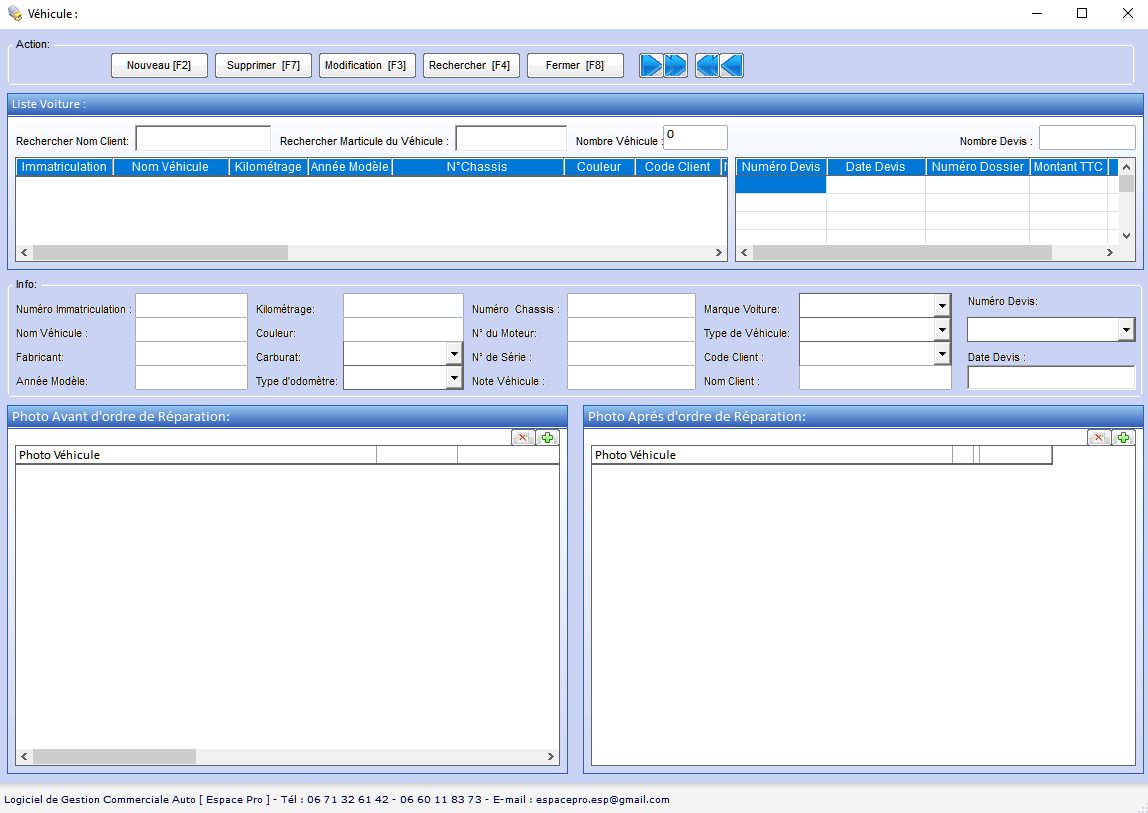Click the Rechercher [F4] button

[x=471, y=65]
